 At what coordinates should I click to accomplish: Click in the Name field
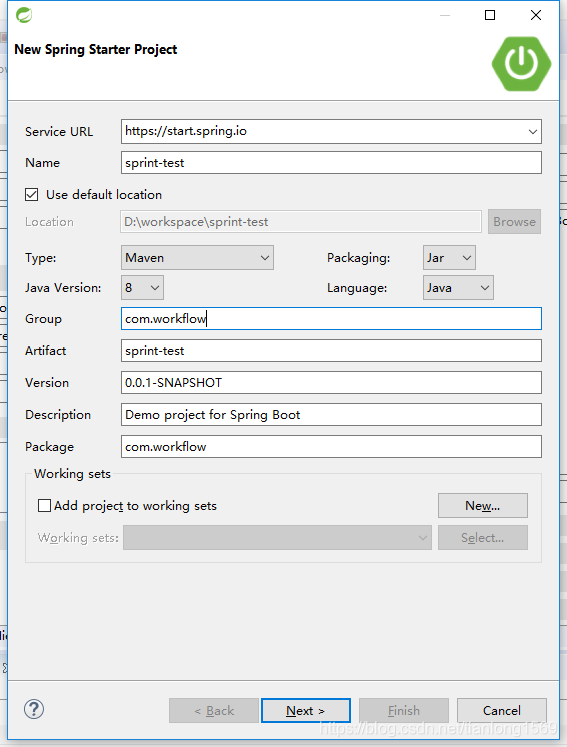331,162
